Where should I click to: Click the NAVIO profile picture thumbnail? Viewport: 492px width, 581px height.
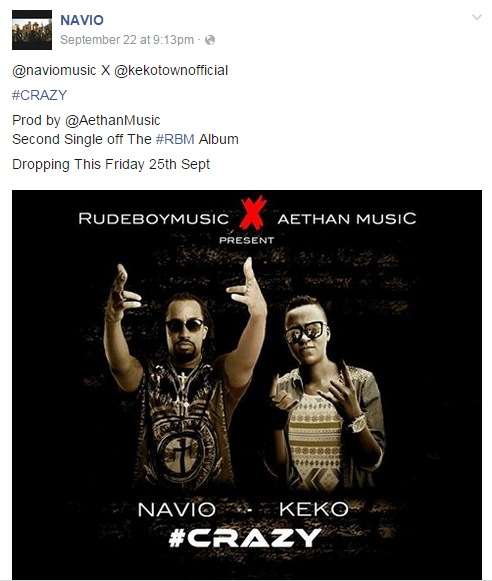point(32,30)
